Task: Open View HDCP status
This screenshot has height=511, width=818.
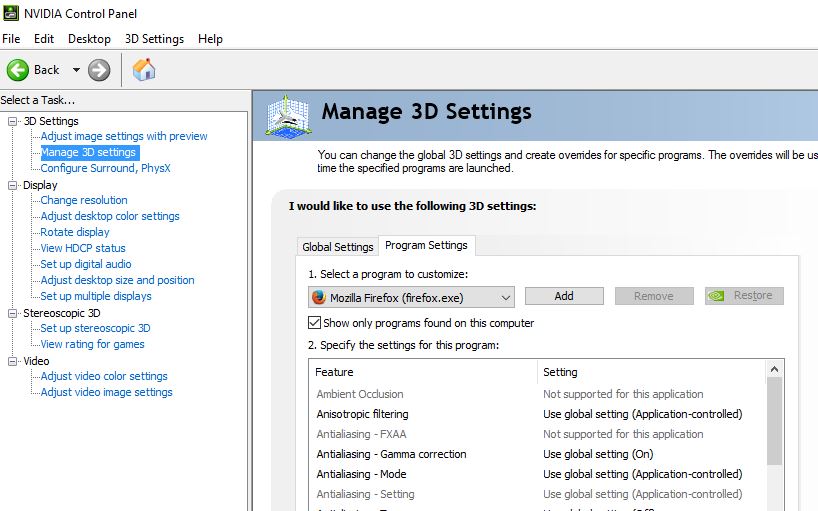Action: [83, 248]
